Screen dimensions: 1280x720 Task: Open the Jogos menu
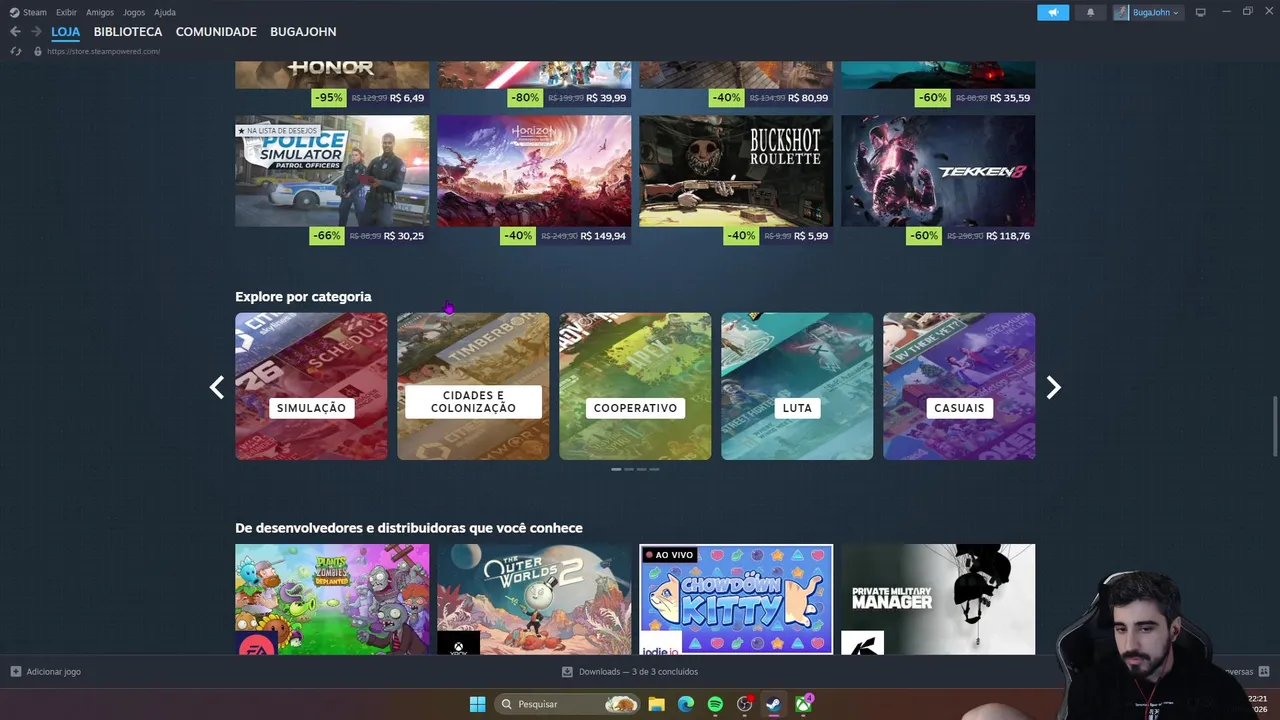point(134,12)
